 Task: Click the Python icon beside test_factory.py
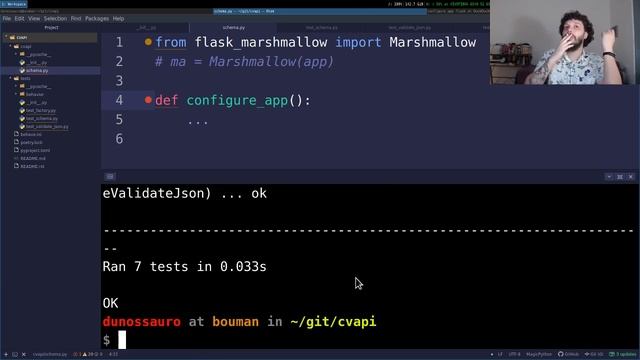pos(22,111)
